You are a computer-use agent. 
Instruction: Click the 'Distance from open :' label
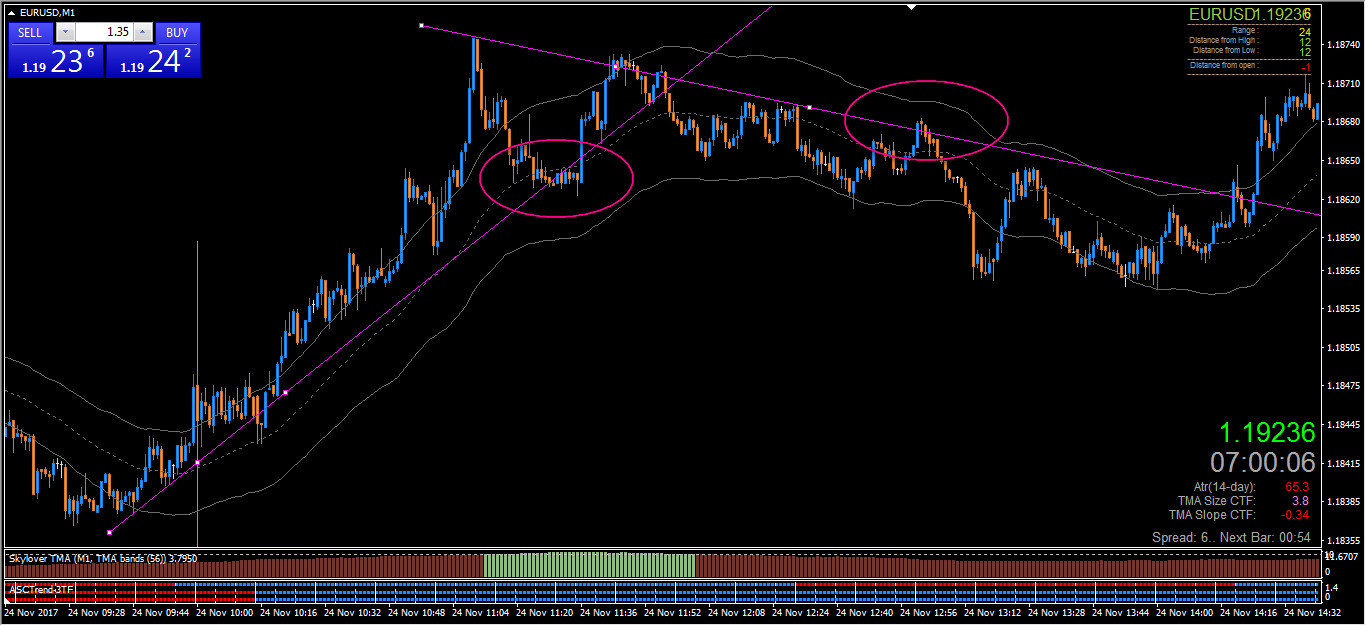coord(1224,65)
